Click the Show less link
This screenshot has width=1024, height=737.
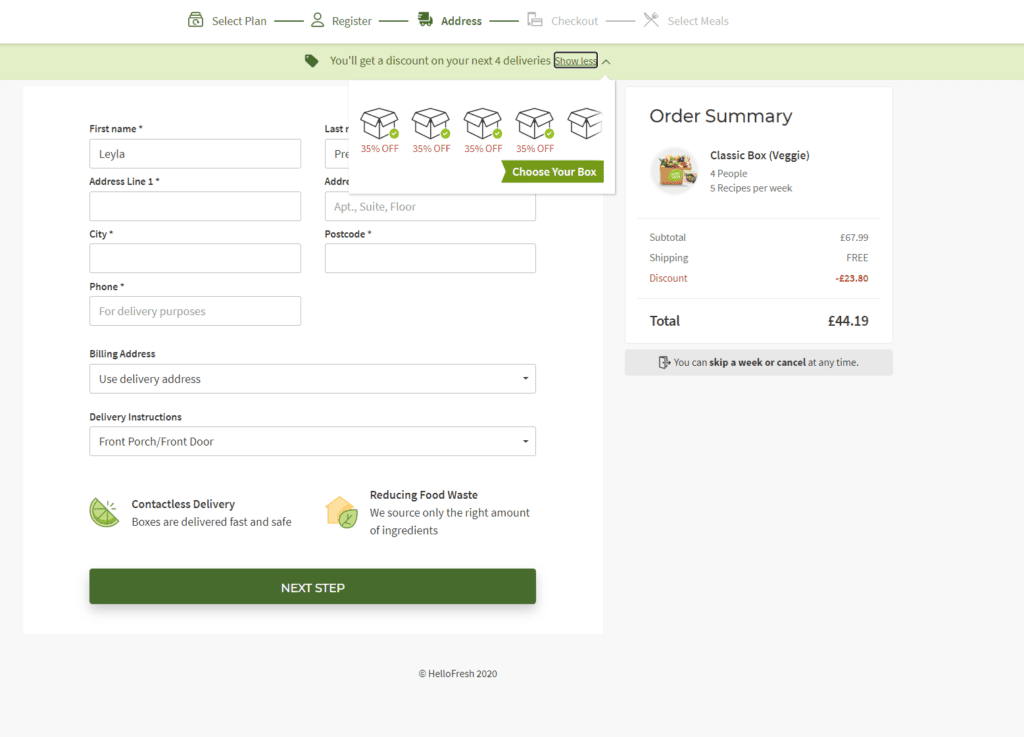(x=575, y=60)
